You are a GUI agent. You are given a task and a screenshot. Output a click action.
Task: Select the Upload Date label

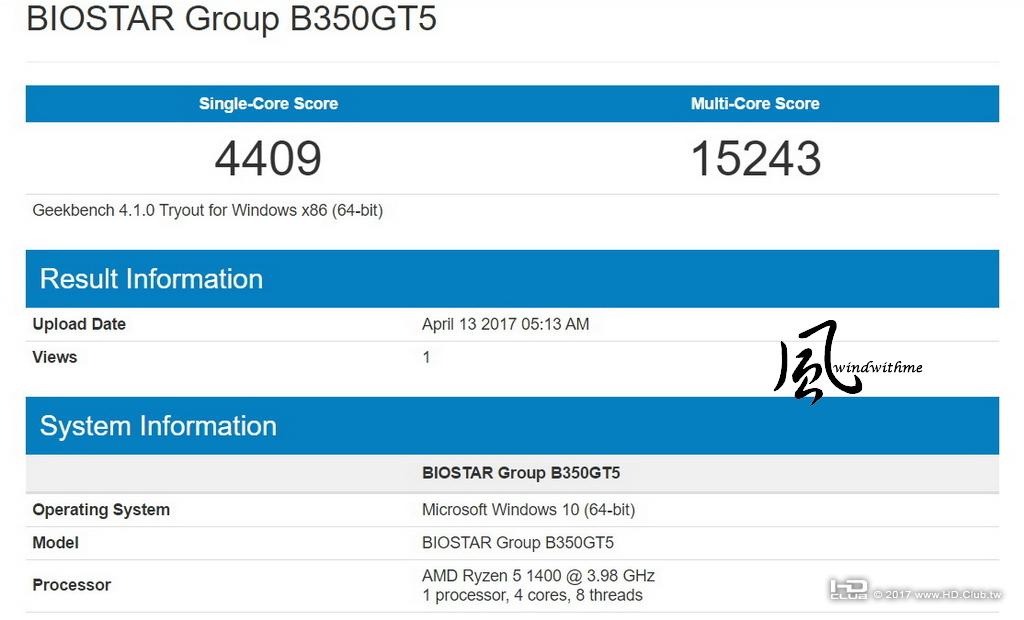click(79, 324)
